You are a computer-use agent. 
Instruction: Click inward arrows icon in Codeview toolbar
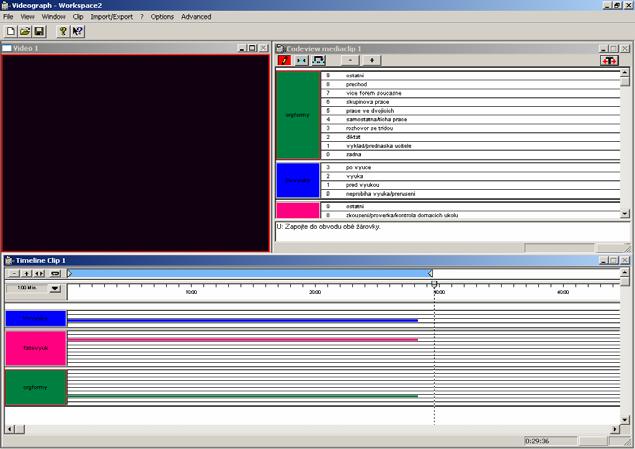[x=301, y=60]
